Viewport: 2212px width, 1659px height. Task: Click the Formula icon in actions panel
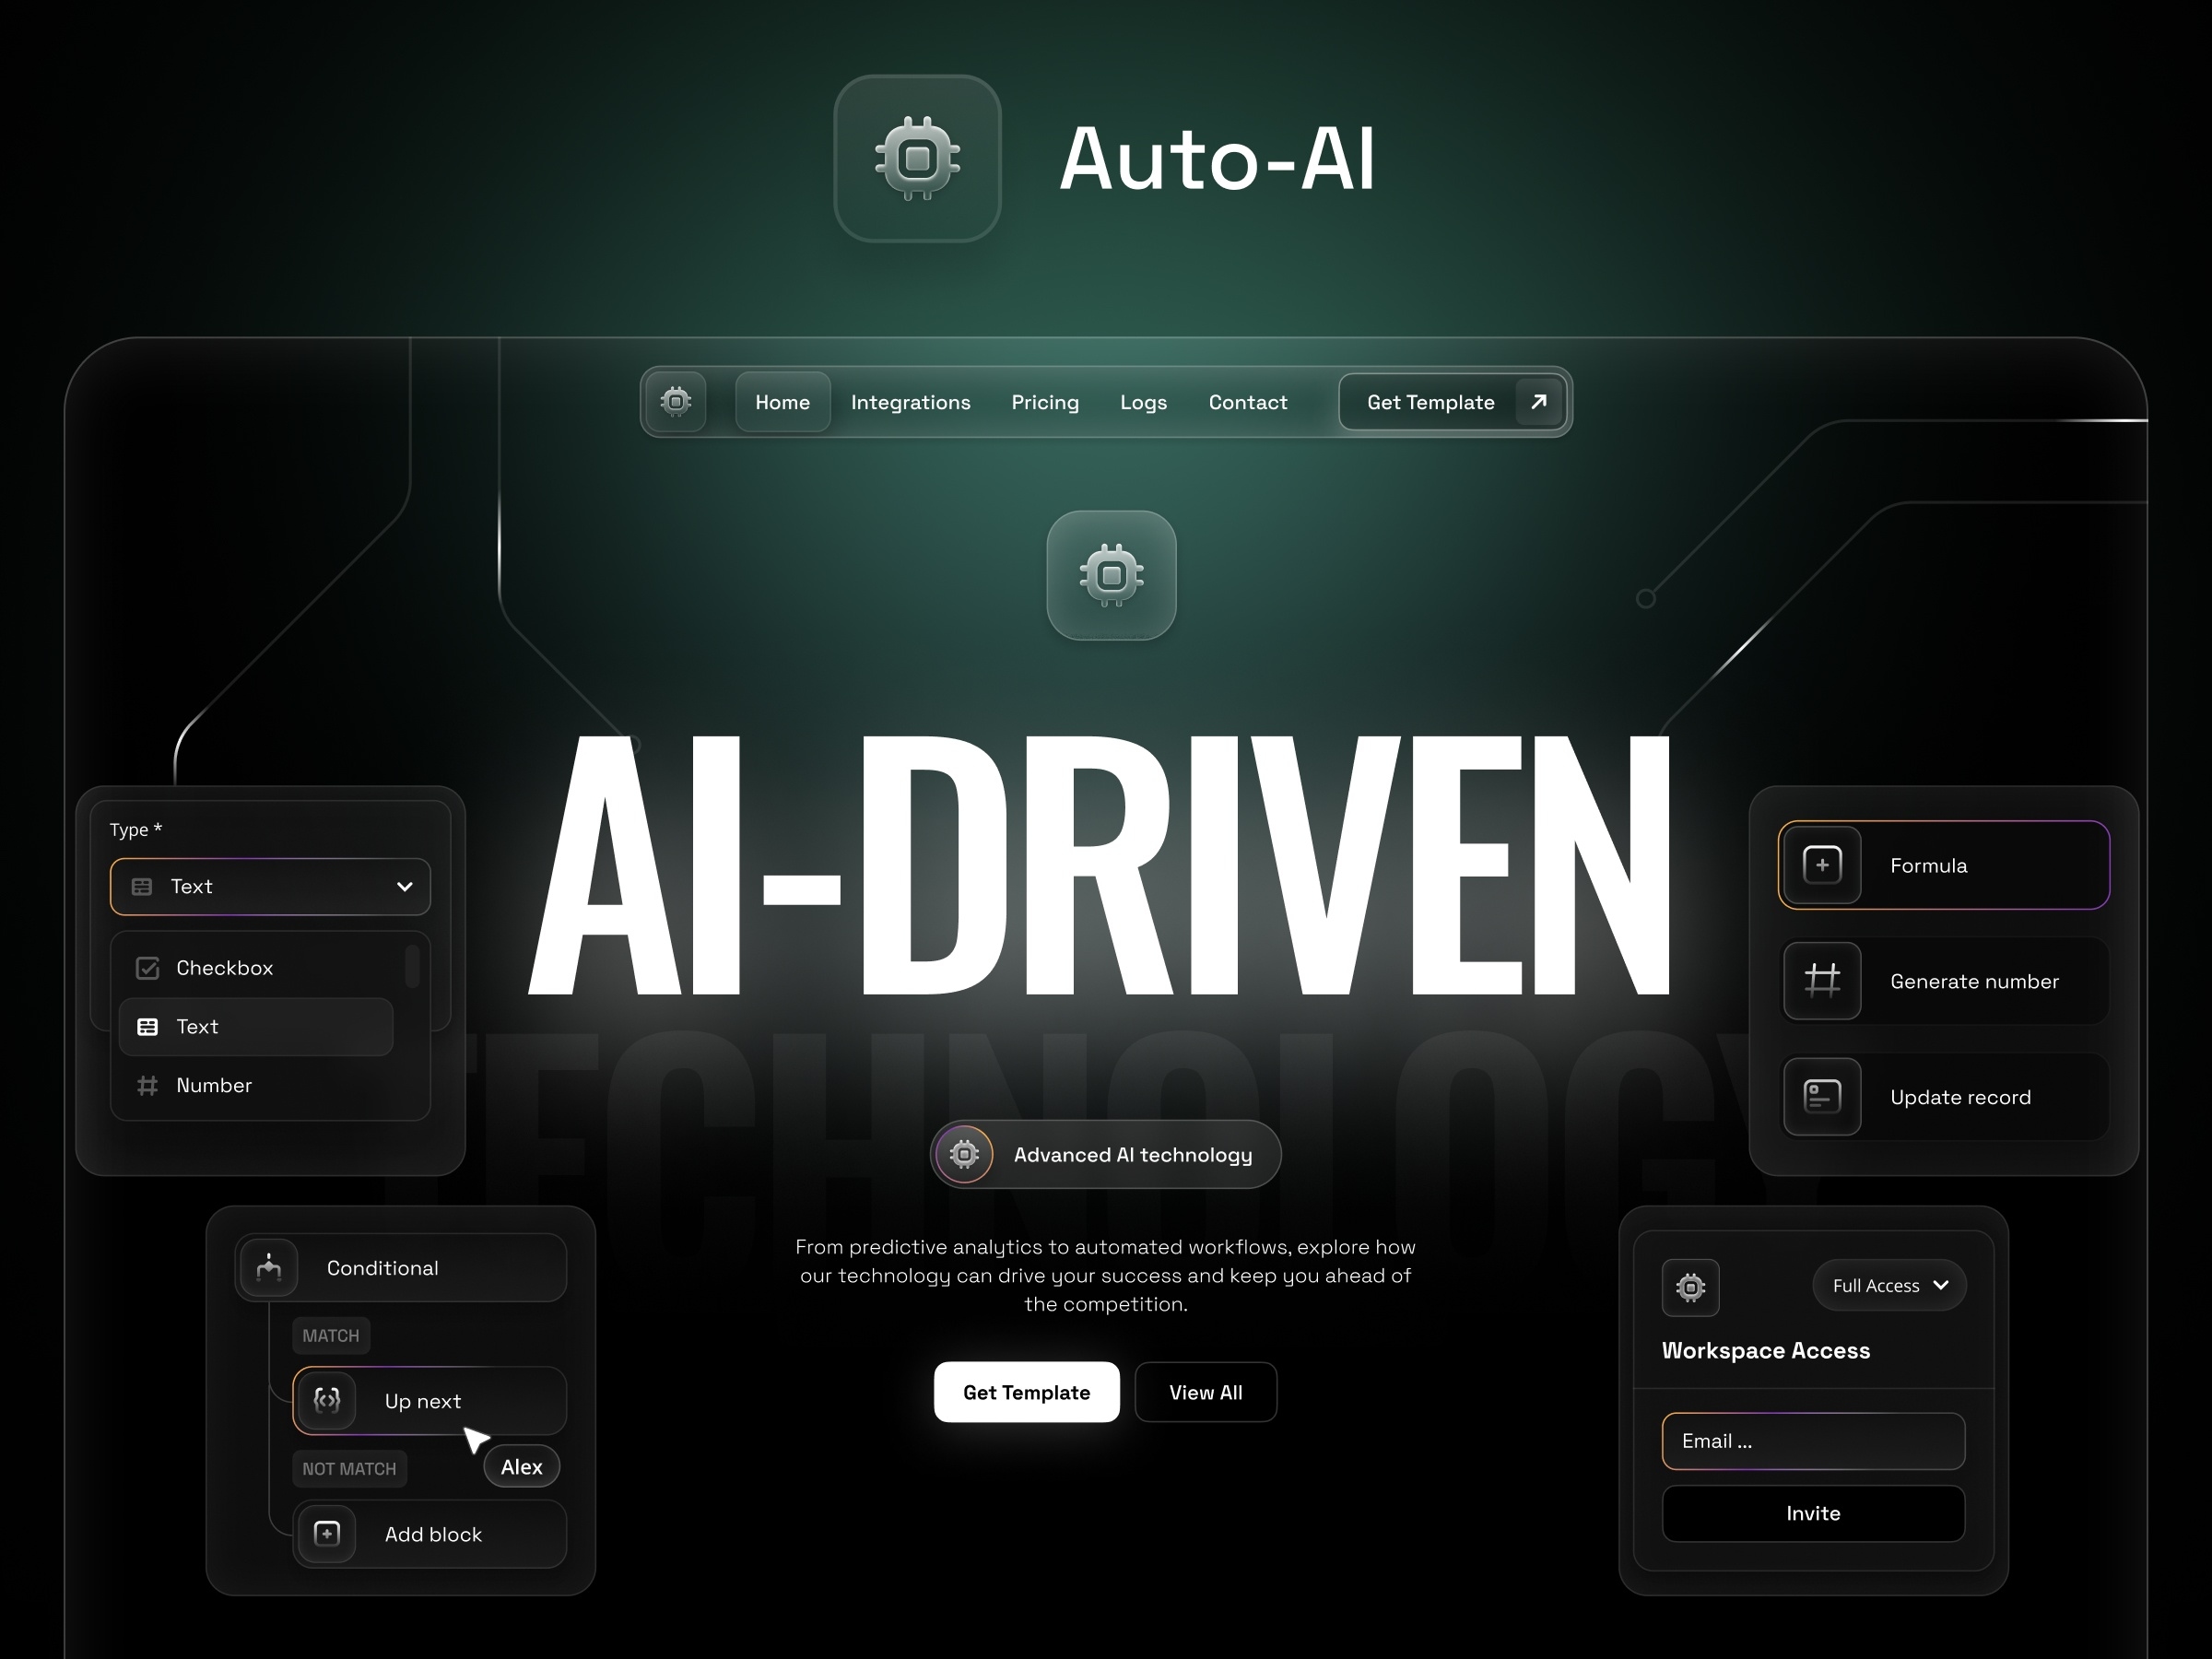[1822, 861]
